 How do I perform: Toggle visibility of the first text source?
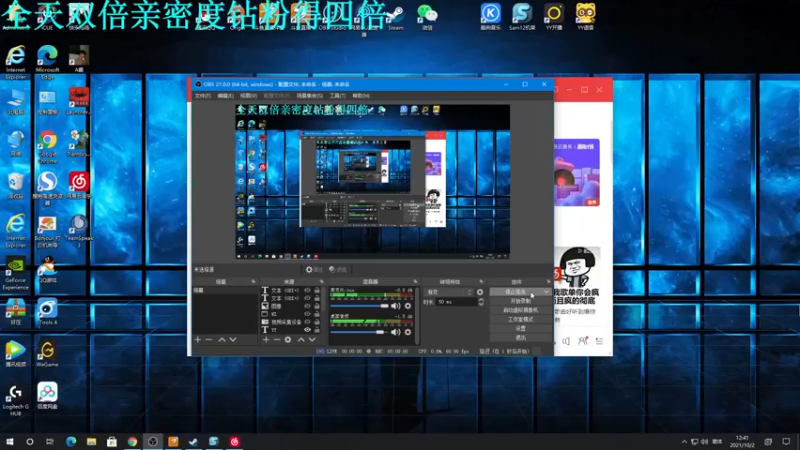click(307, 290)
